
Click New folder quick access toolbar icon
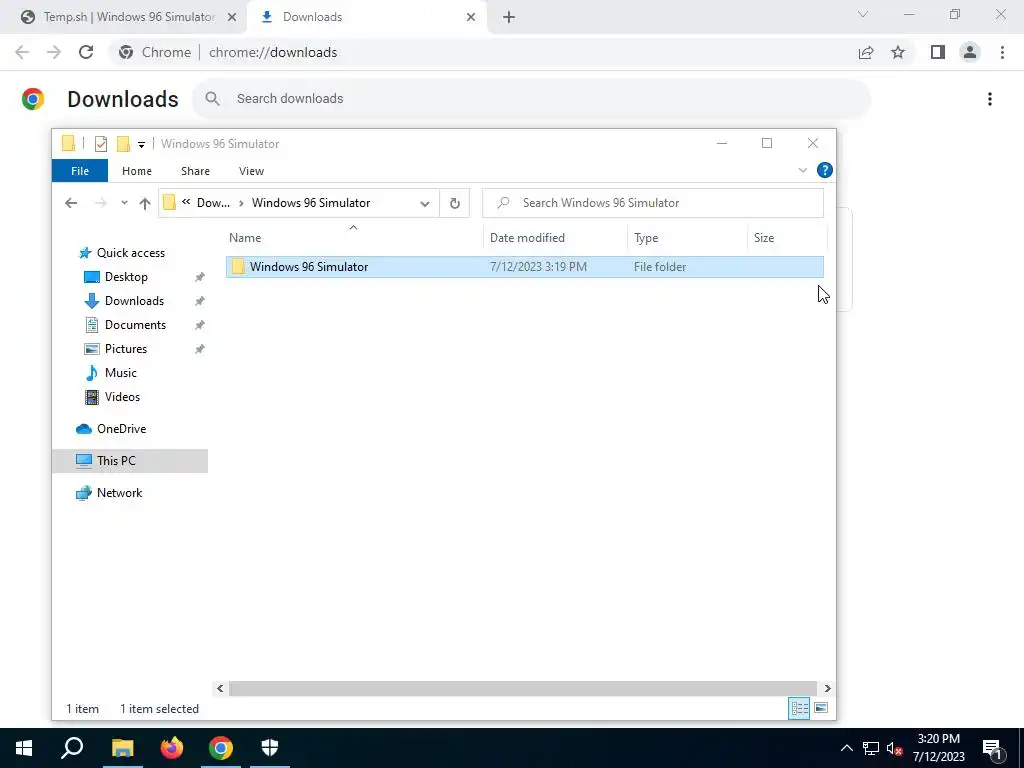click(123, 144)
